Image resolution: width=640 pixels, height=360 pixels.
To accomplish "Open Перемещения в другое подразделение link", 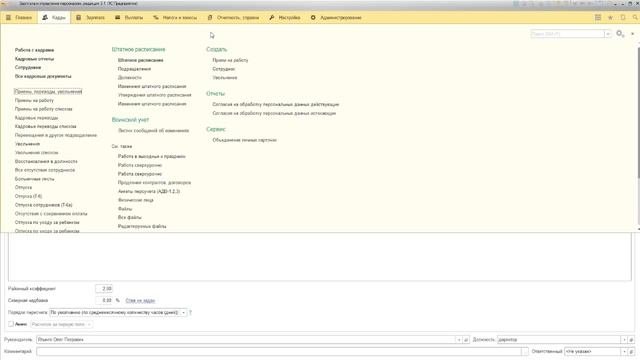I will click(56, 135).
